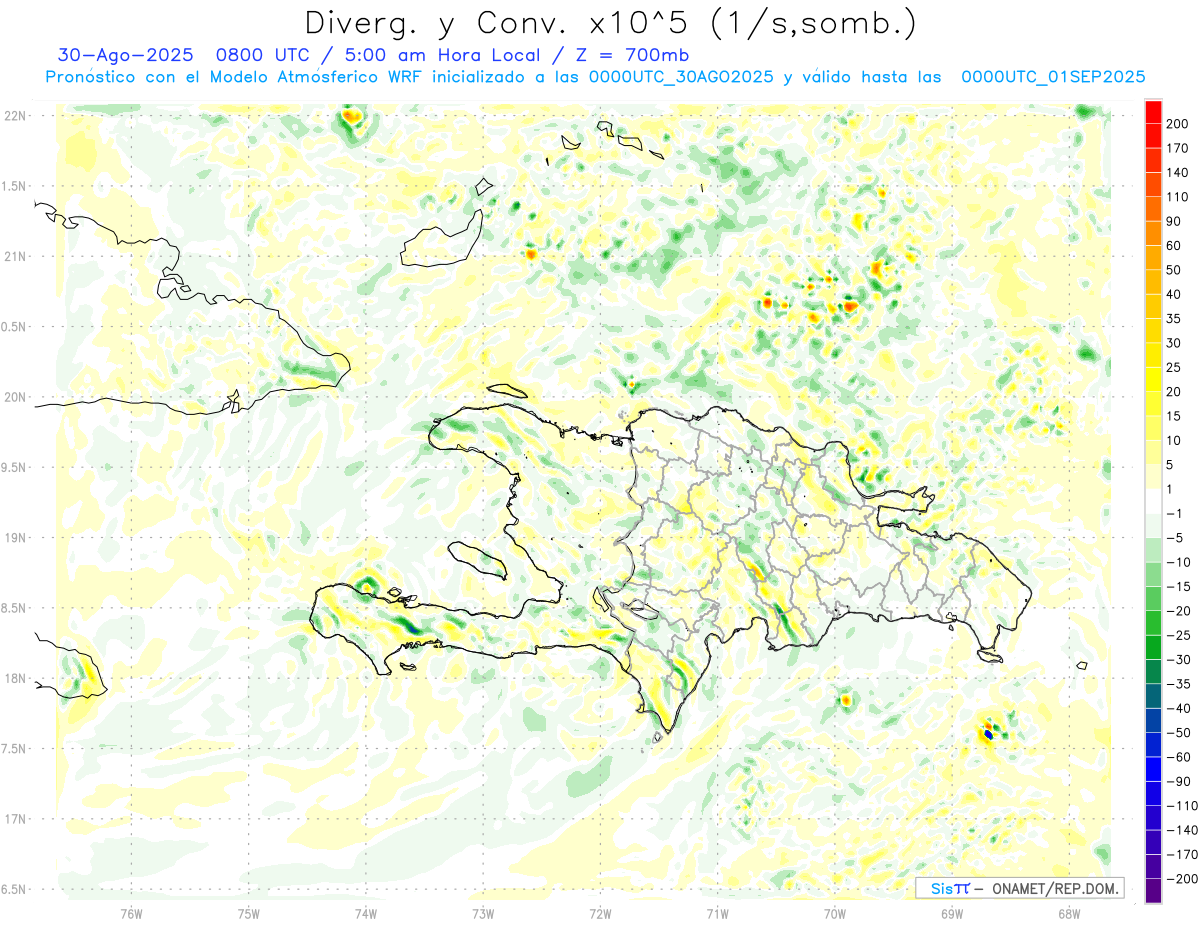Click the '-1' value on the color scale
1200x927 pixels.
1174,514
